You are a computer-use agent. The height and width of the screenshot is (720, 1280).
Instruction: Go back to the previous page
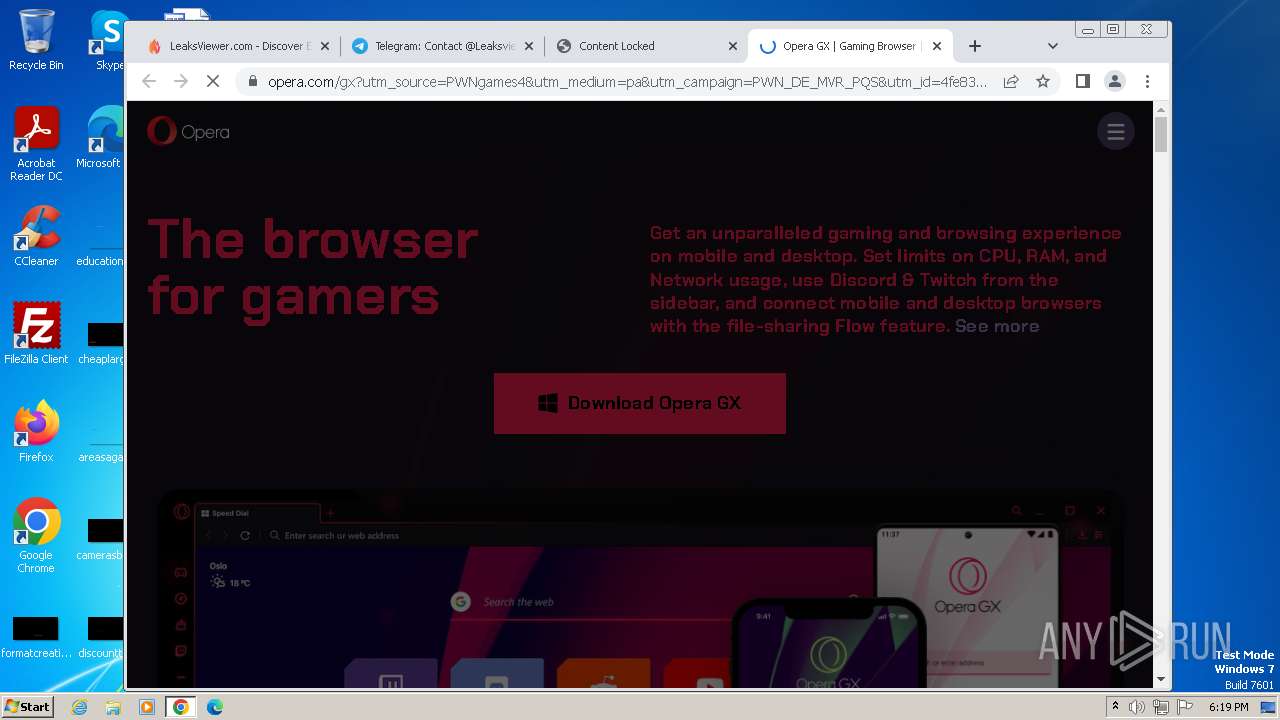[x=149, y=81]
